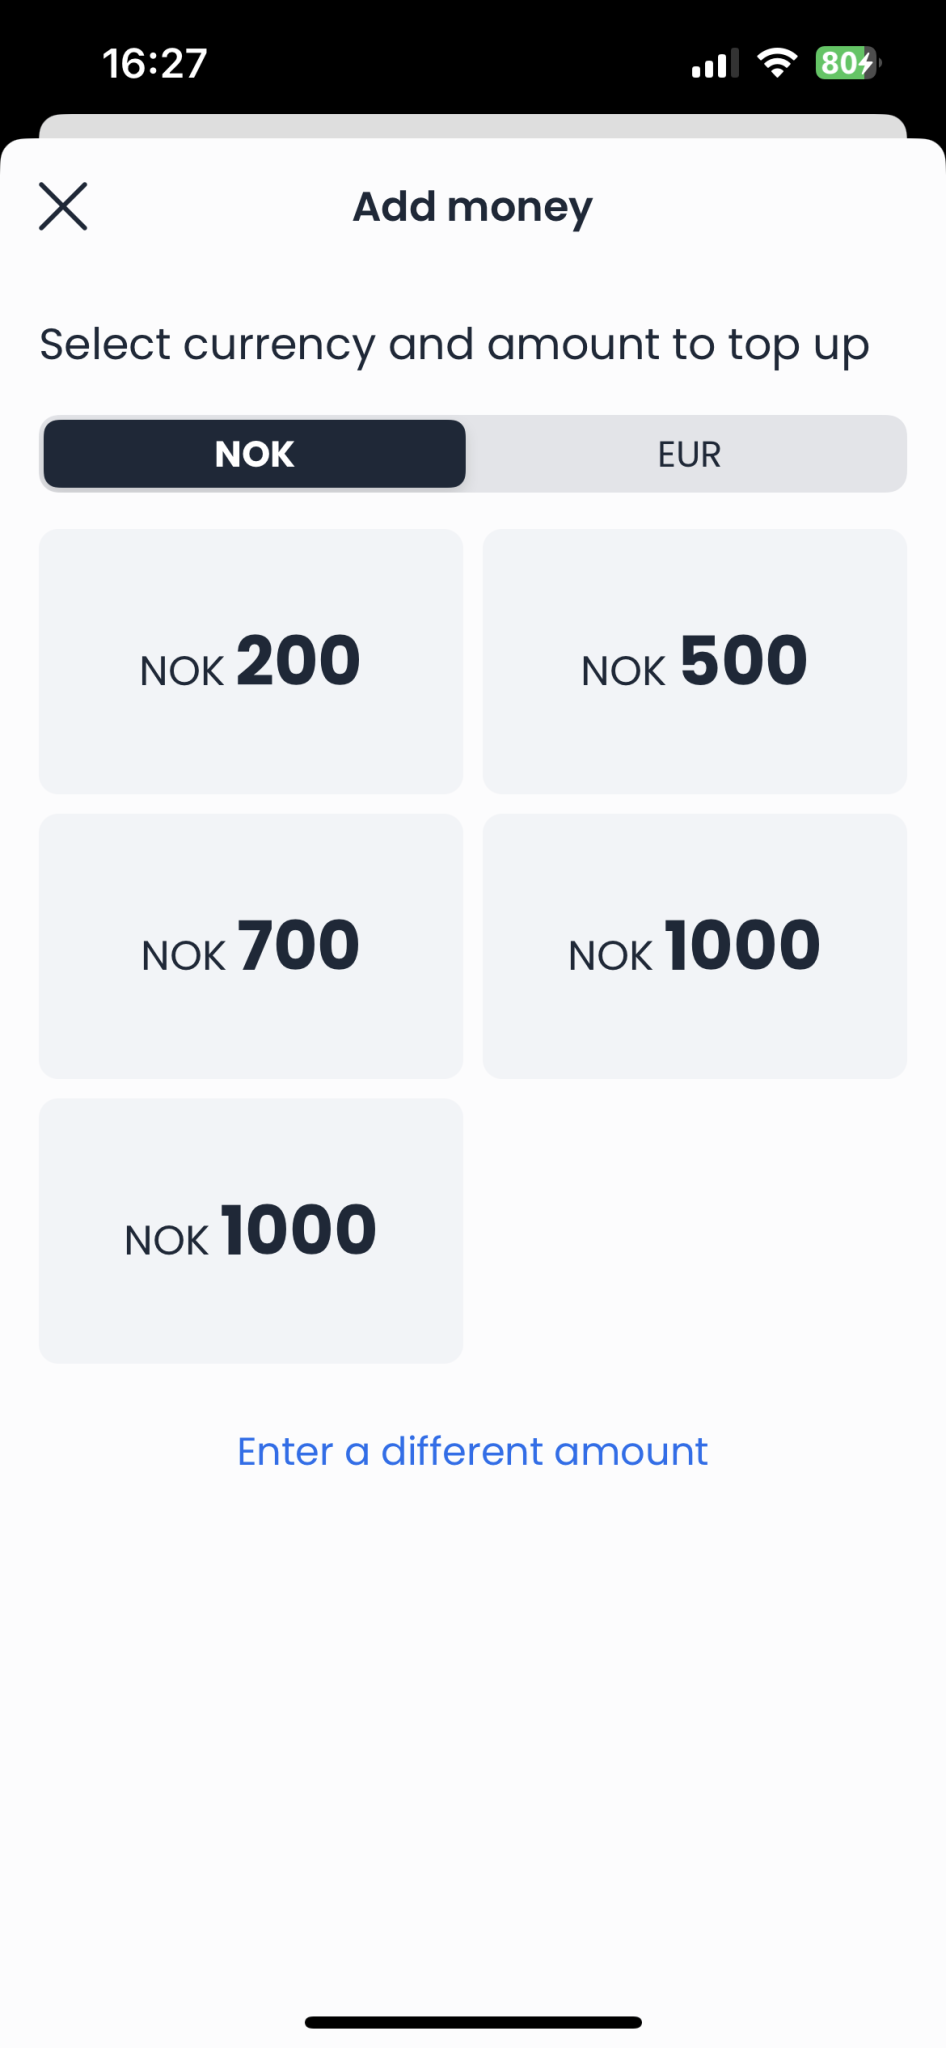Pick the NOK 700 amount tile
Image resolution: width=946 pixels, height=2048 pixels.
(250, 946)
